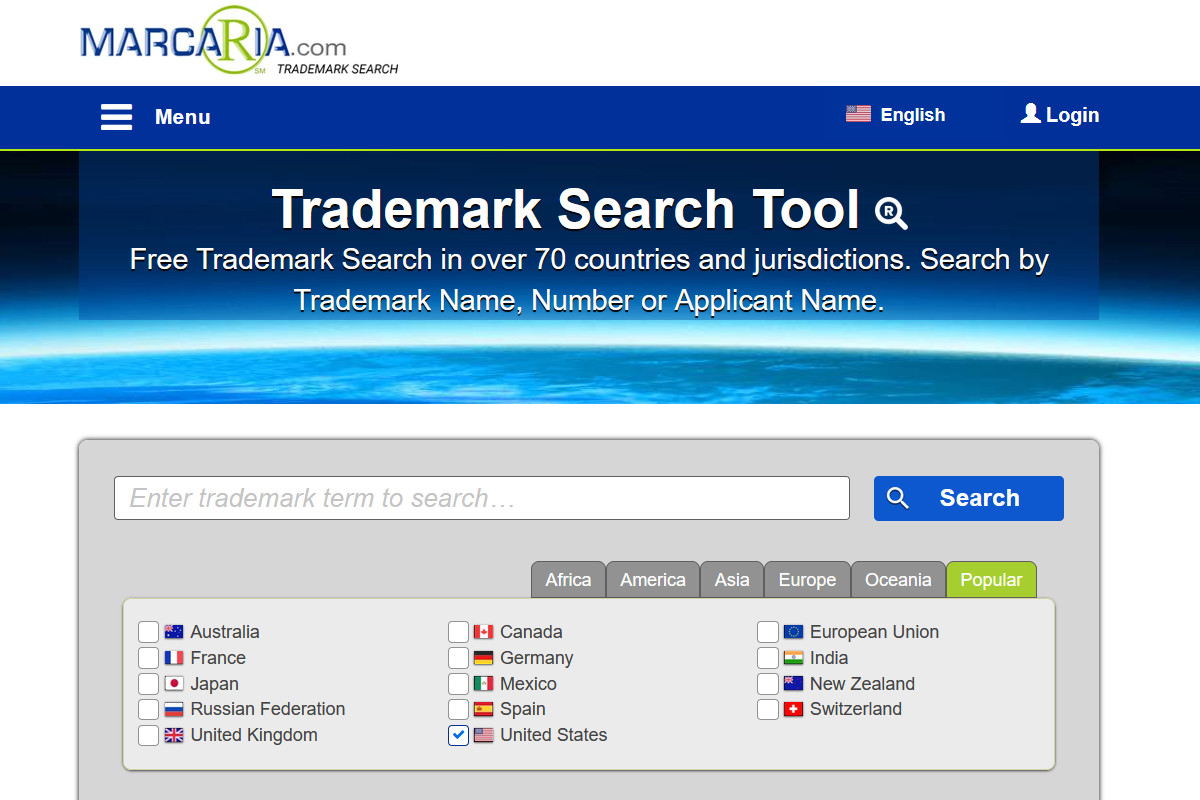Open the Login link

coord(1072,115)
